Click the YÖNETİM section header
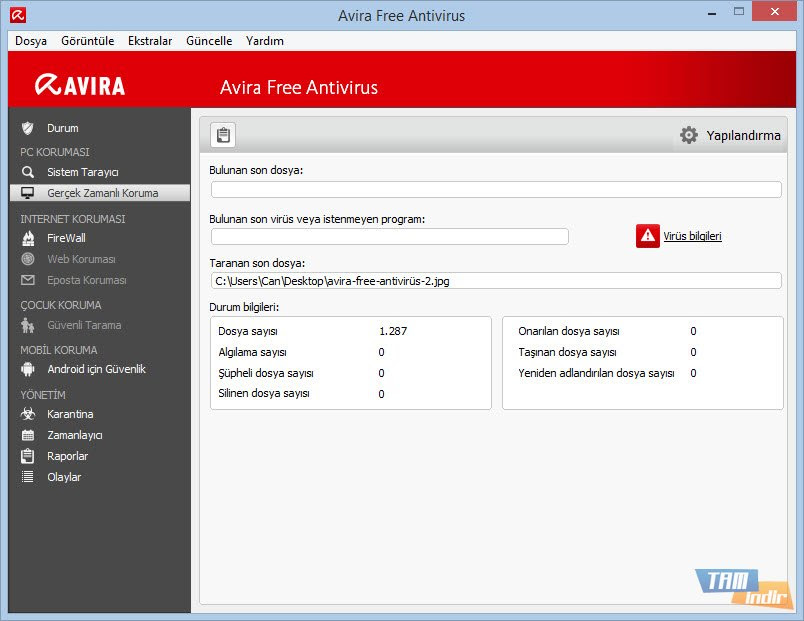The image size is (804, 621). point(43,395)
